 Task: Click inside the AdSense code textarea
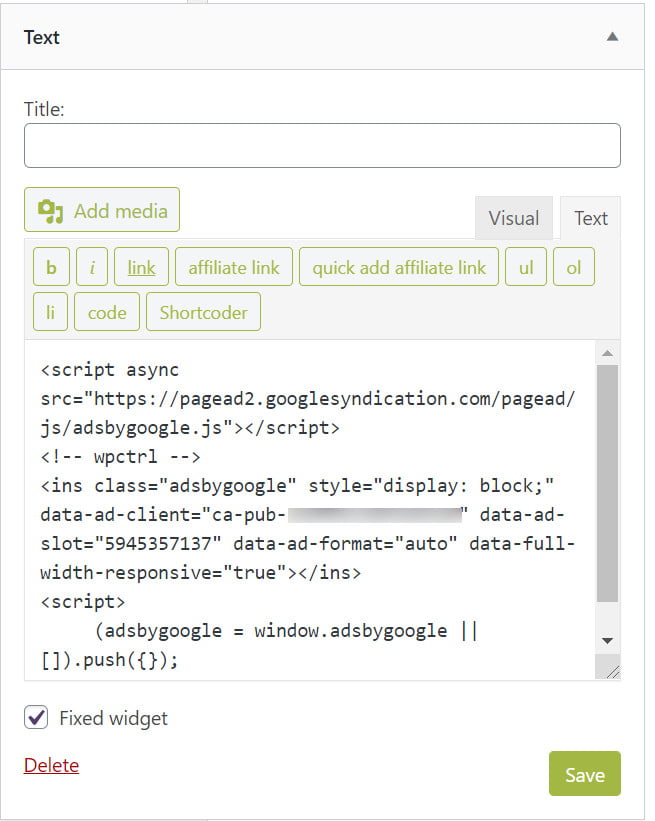310,510
